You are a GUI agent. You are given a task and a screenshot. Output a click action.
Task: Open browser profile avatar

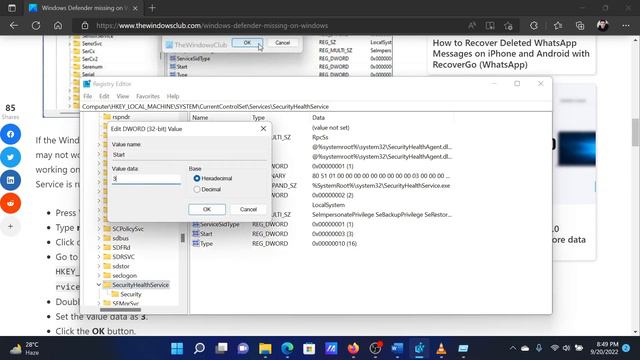coord(603,26)
